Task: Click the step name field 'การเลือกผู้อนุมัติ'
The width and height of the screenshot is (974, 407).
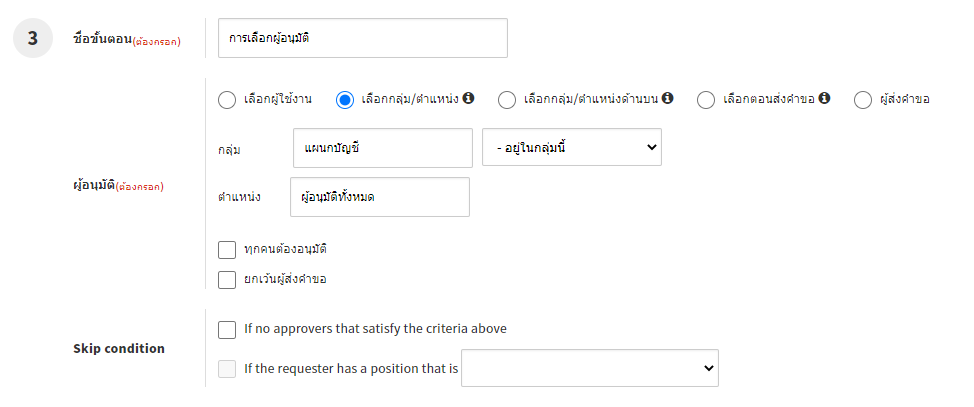Action: (362, 38)
